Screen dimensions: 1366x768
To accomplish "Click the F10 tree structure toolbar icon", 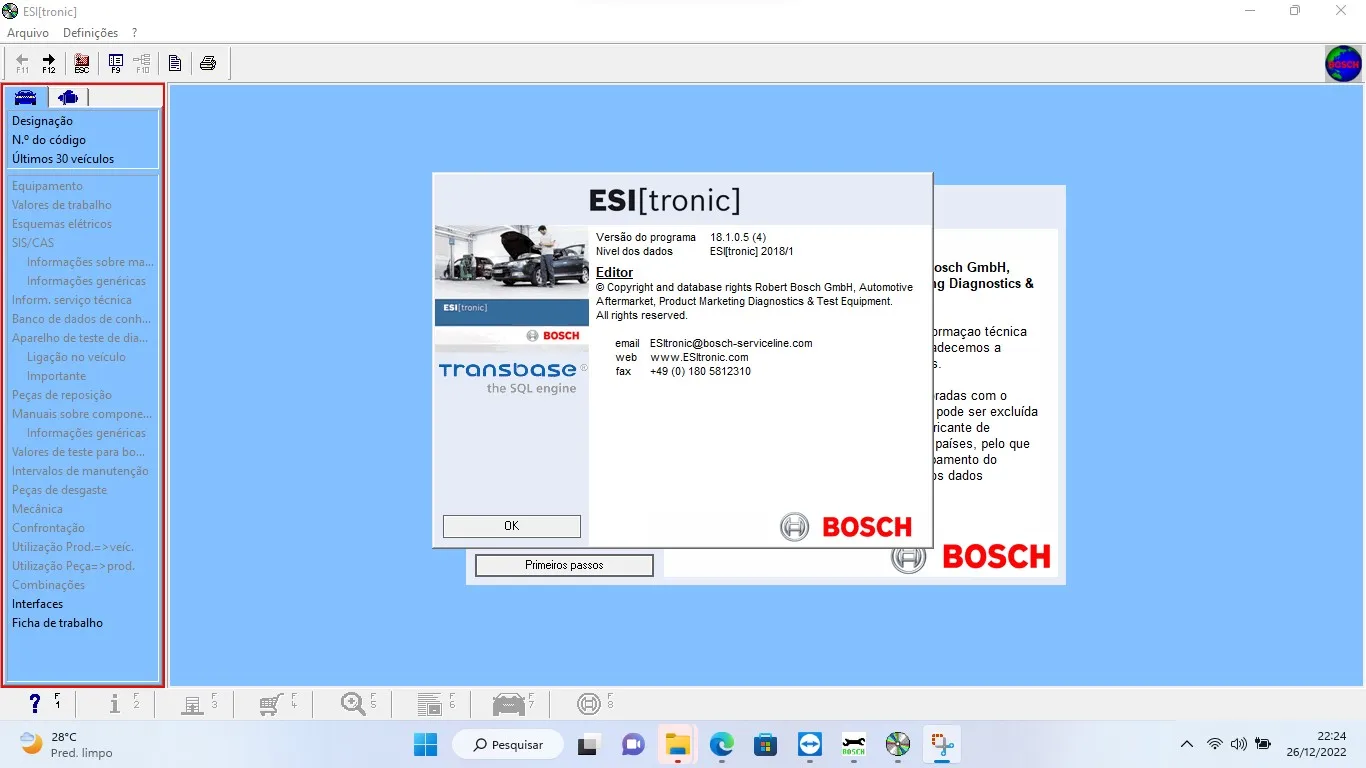I will click(x=142, y=64).
